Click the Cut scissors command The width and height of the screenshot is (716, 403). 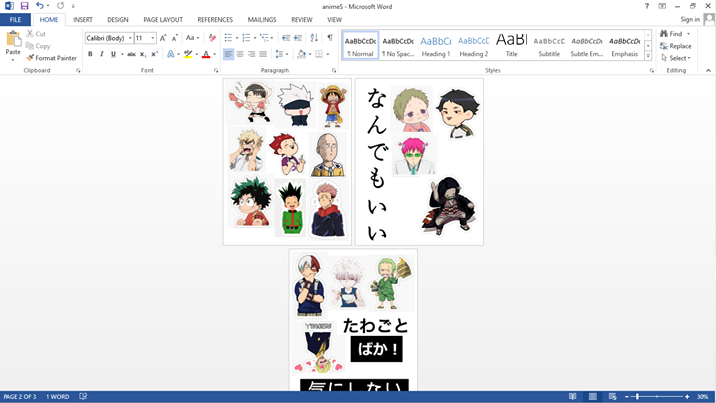(36, 34)
